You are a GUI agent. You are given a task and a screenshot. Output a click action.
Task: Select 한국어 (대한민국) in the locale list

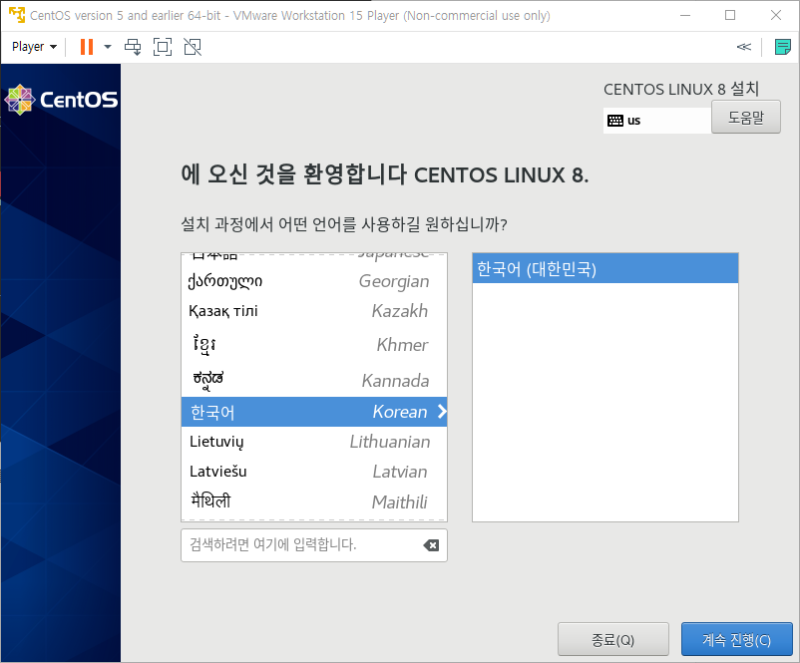604,268
